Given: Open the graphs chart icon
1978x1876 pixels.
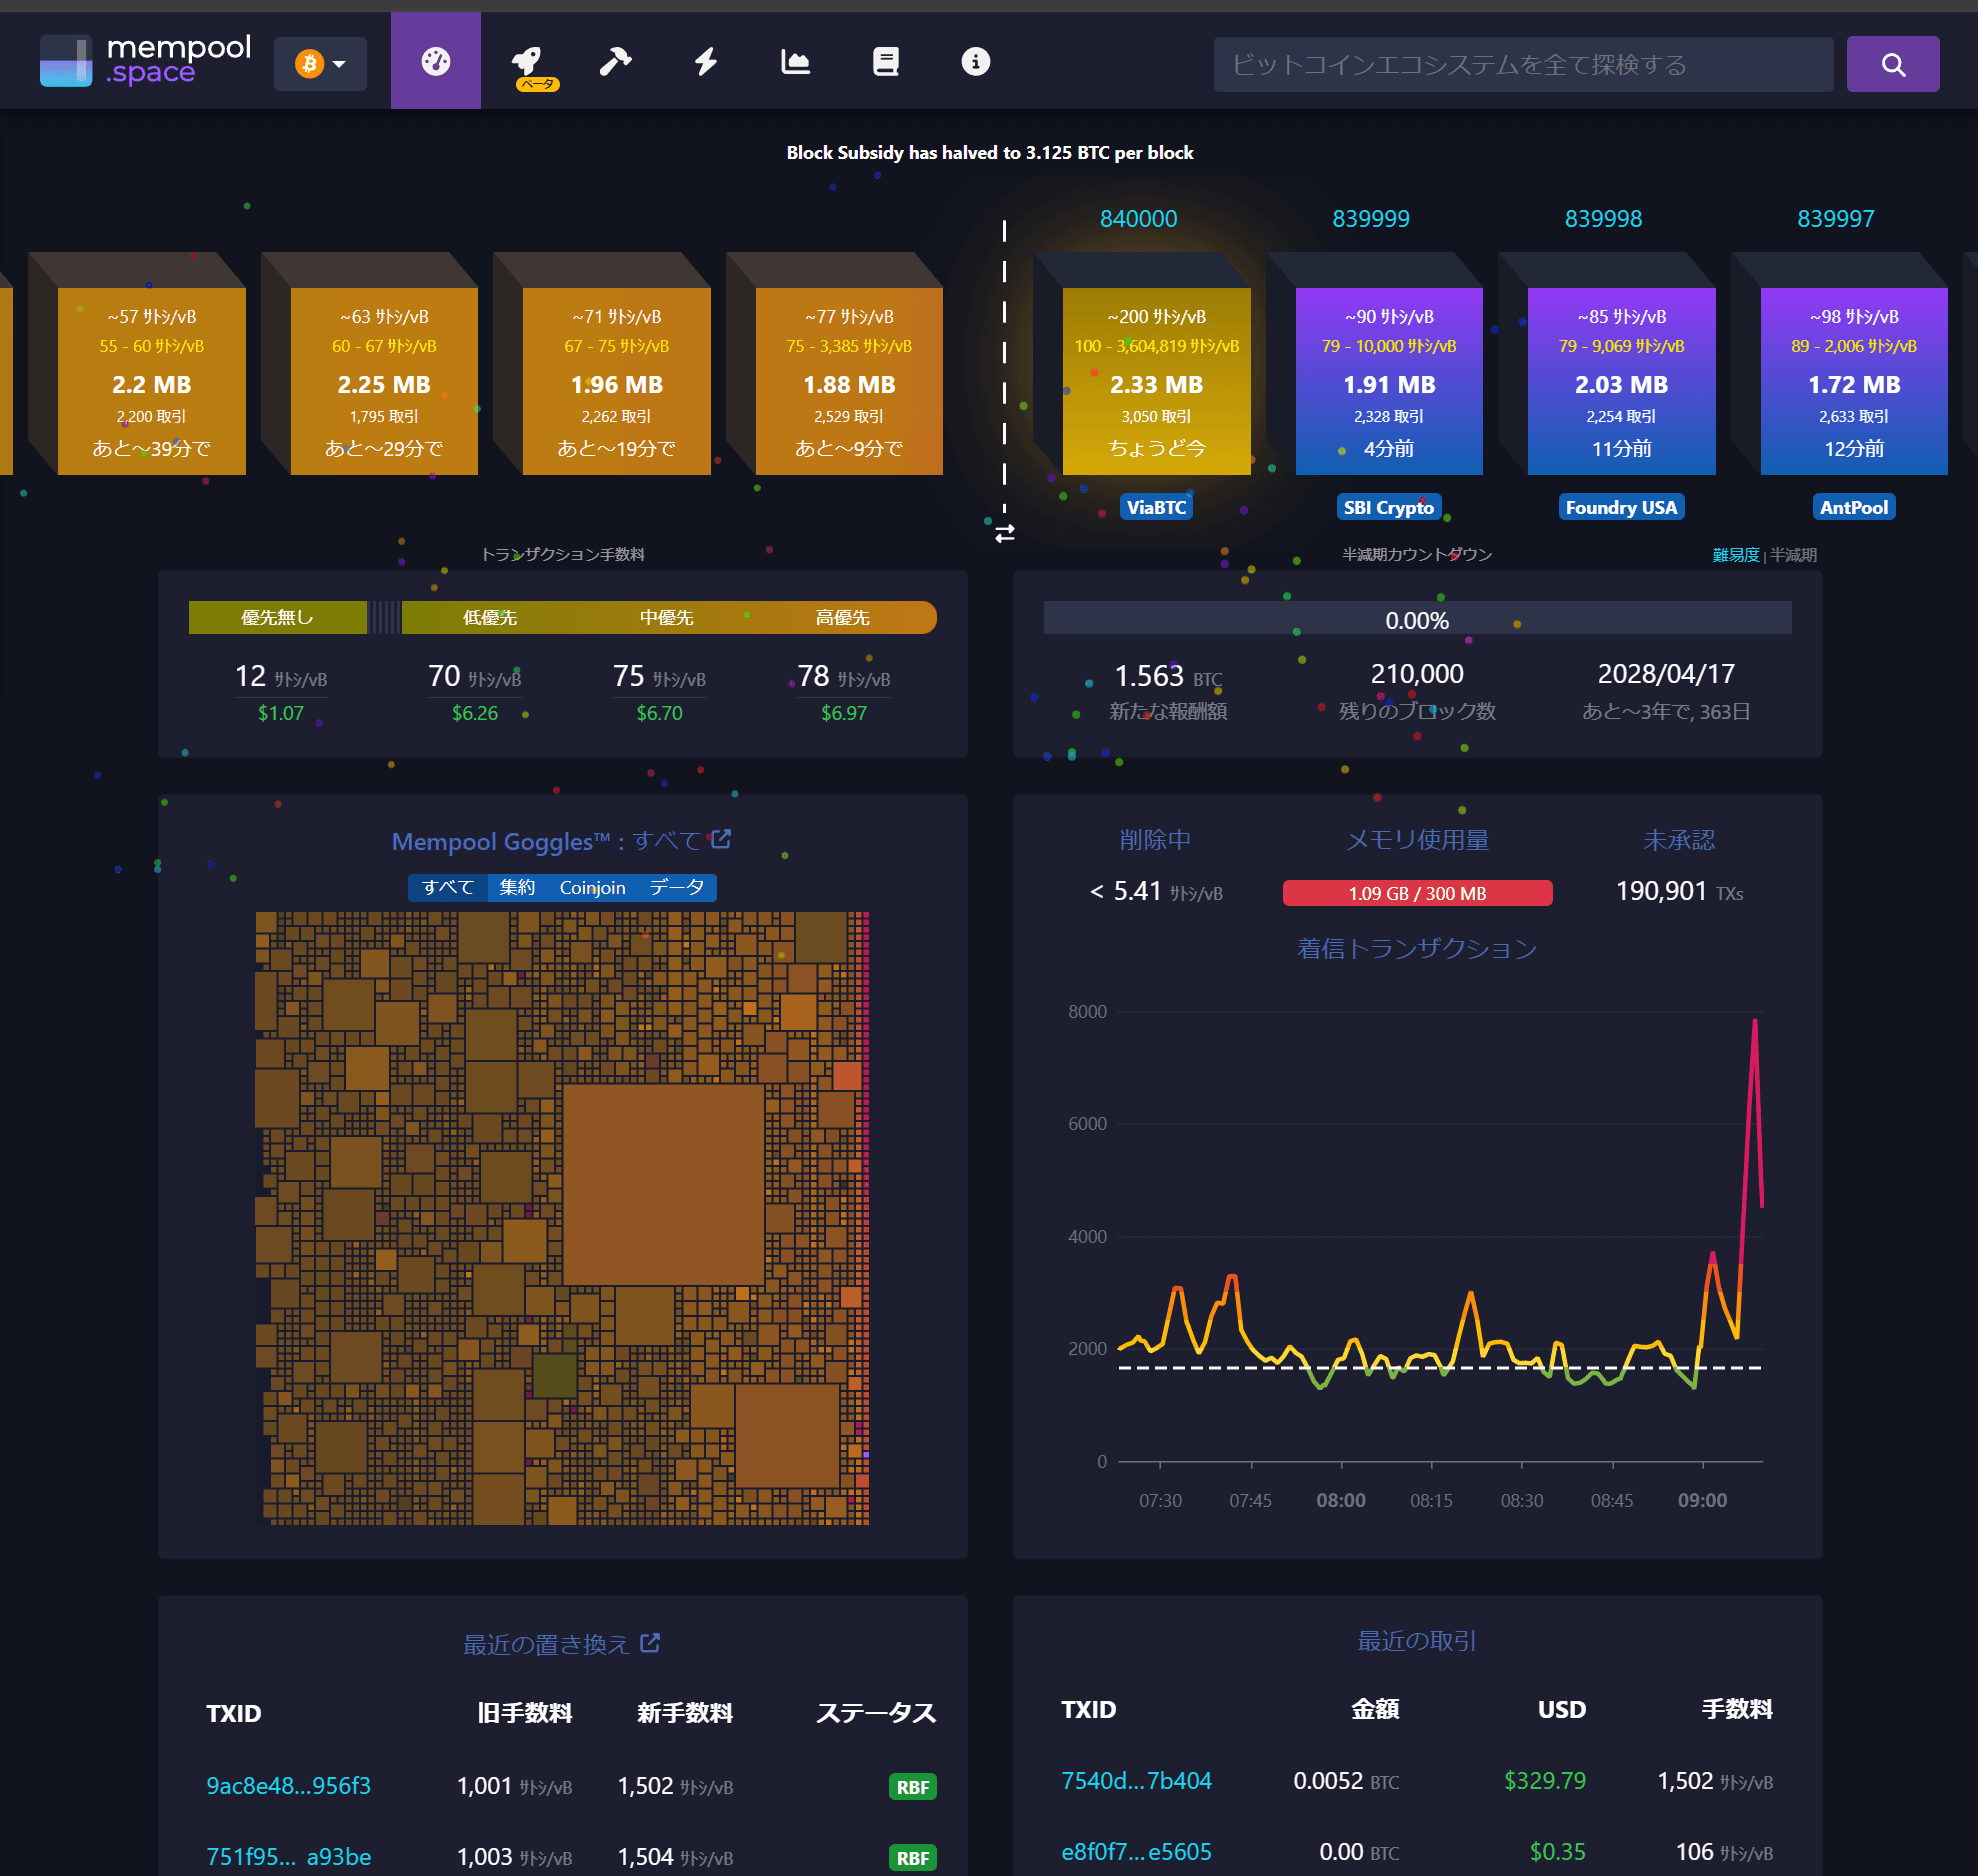Looking at the screenshot, I should 795,62.
